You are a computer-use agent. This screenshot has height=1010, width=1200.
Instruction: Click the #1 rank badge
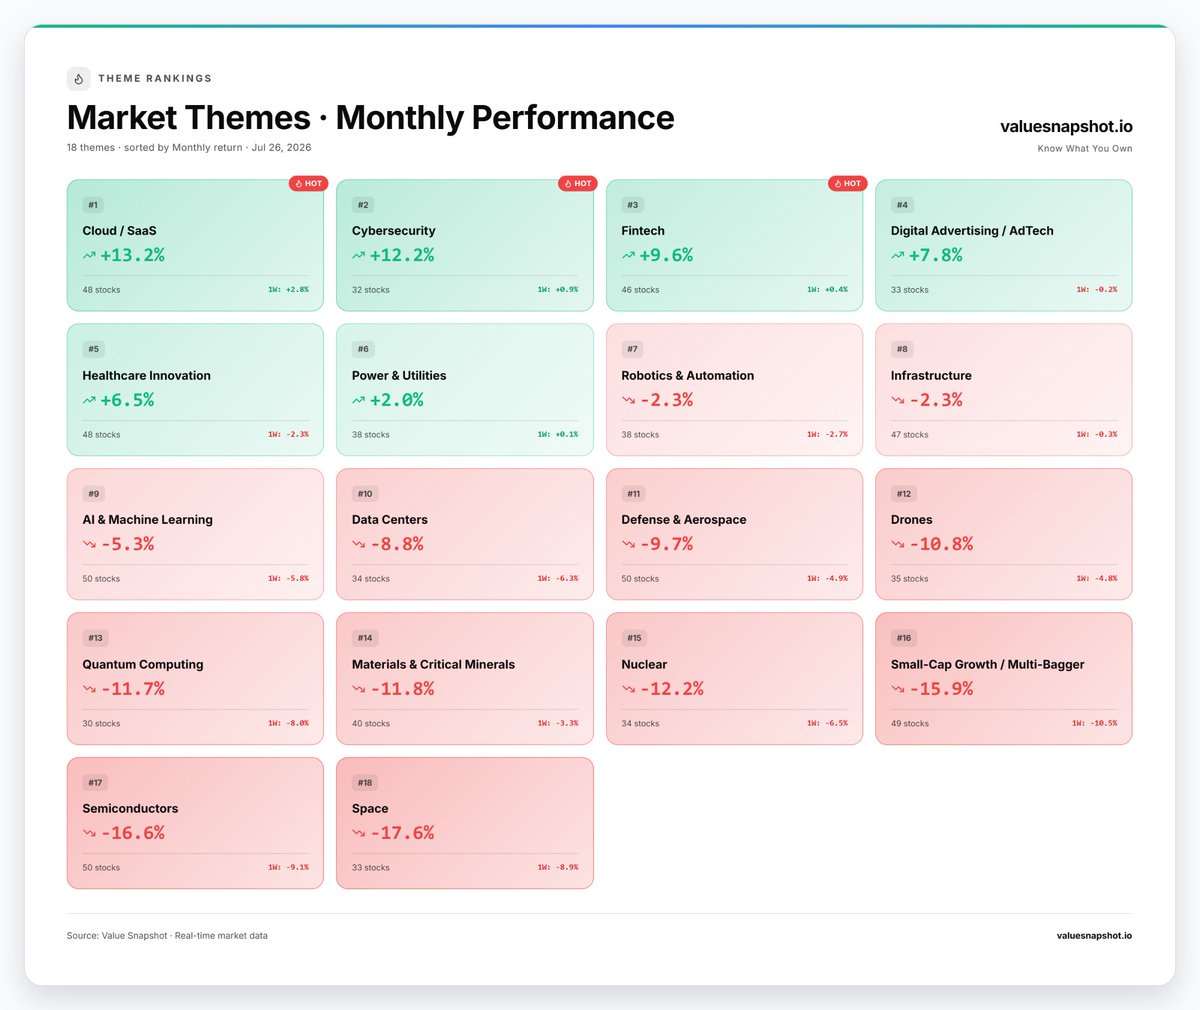click(93, 205)
